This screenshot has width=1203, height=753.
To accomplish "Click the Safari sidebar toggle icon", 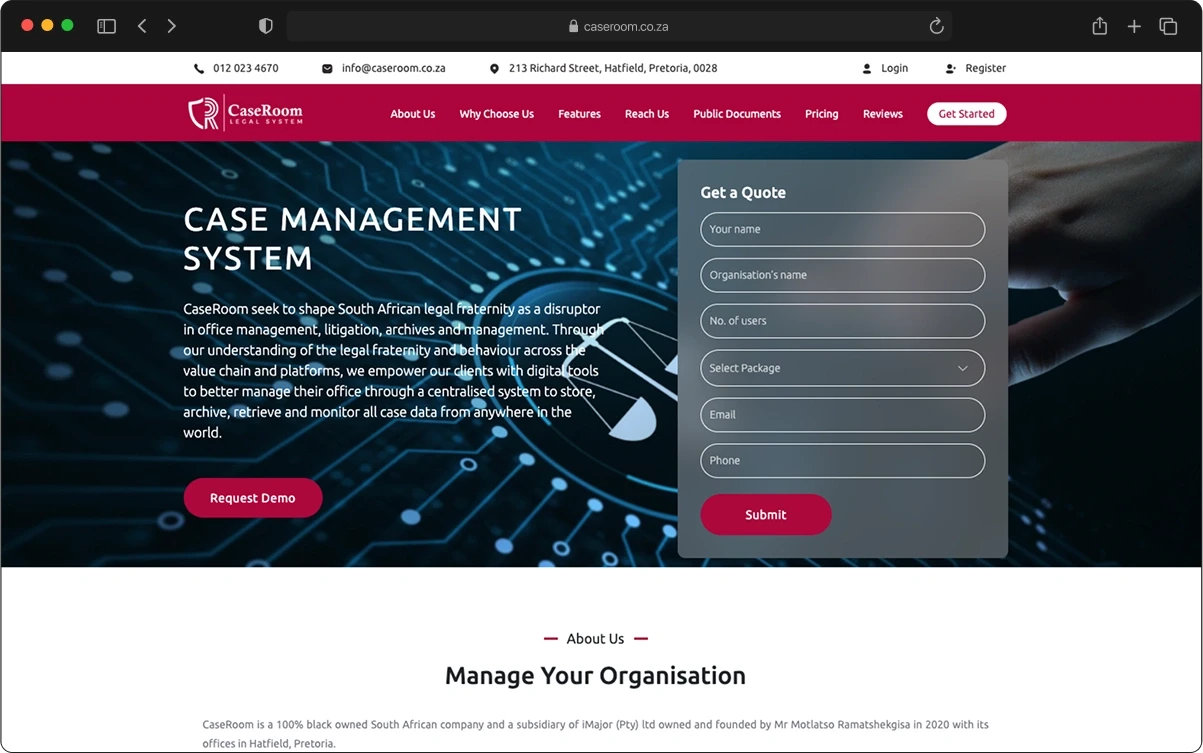I will click(106, 26).
